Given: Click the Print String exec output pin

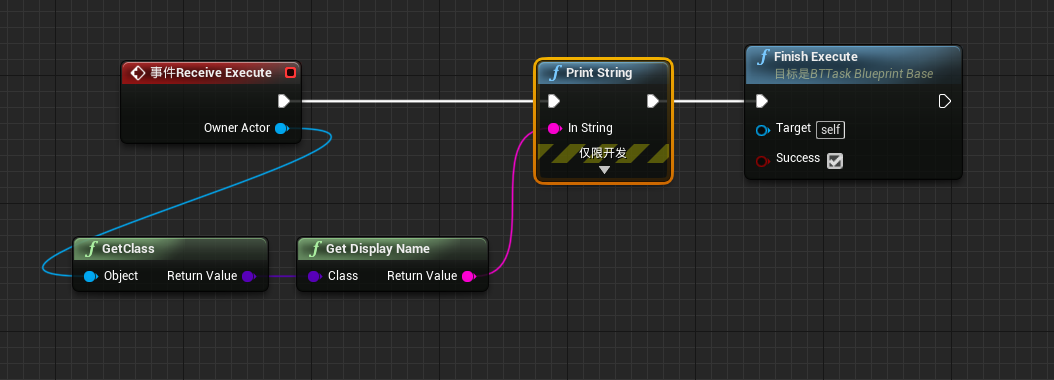Looking at the screenshot, I should click(653, 101).
